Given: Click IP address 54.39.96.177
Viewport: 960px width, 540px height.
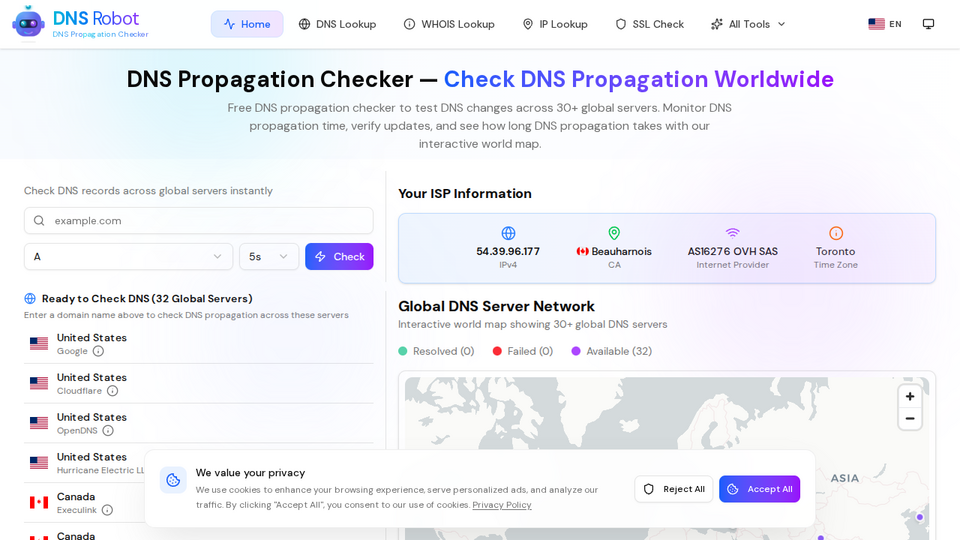Looking at the screenshot, I should [x=508, y=252].
